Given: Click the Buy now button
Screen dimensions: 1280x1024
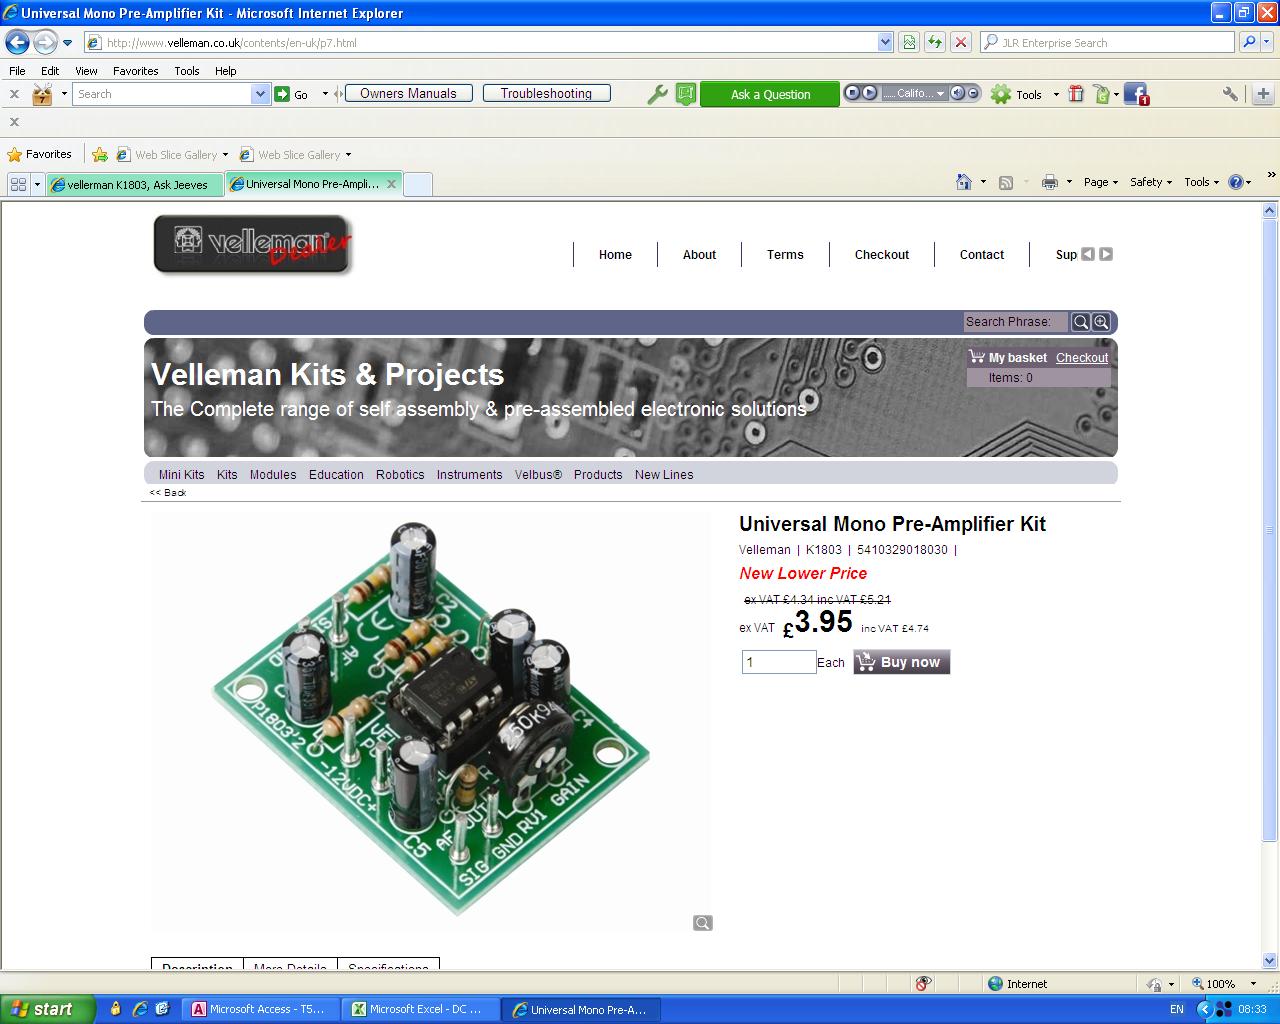Looking at the screenshot, I should pos(901,662).
